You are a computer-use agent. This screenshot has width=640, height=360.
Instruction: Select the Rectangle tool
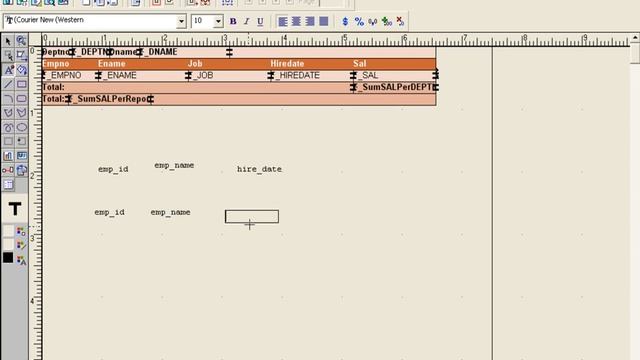pos(22,84)
